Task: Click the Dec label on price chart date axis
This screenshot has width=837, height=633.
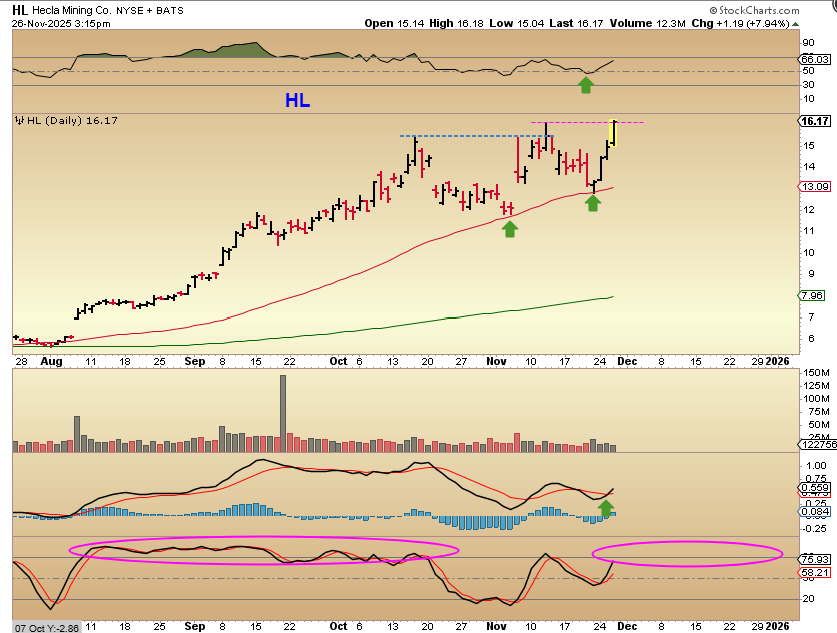Action: (627, 361)
